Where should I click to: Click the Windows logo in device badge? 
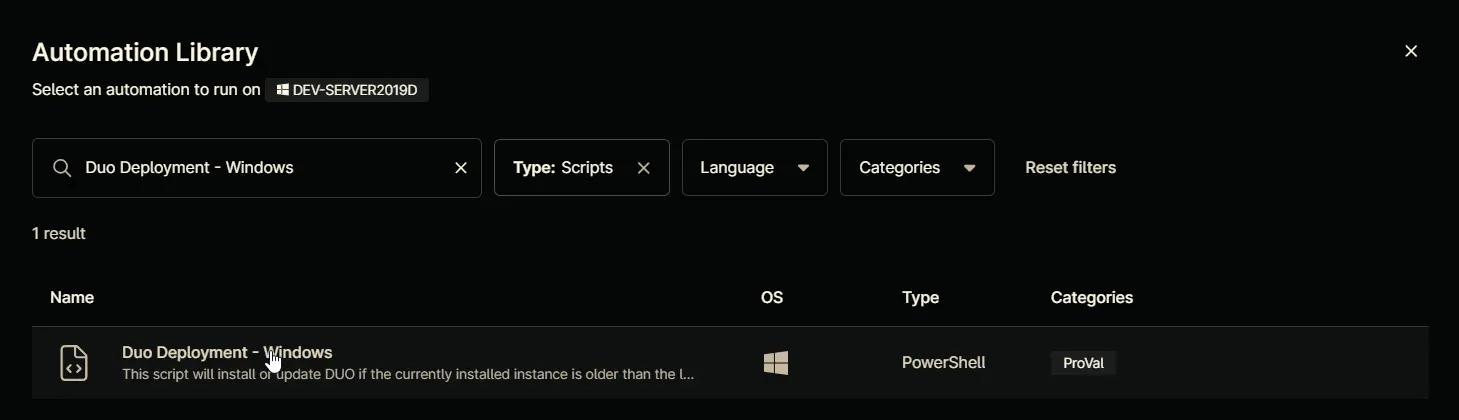(283, 90)
